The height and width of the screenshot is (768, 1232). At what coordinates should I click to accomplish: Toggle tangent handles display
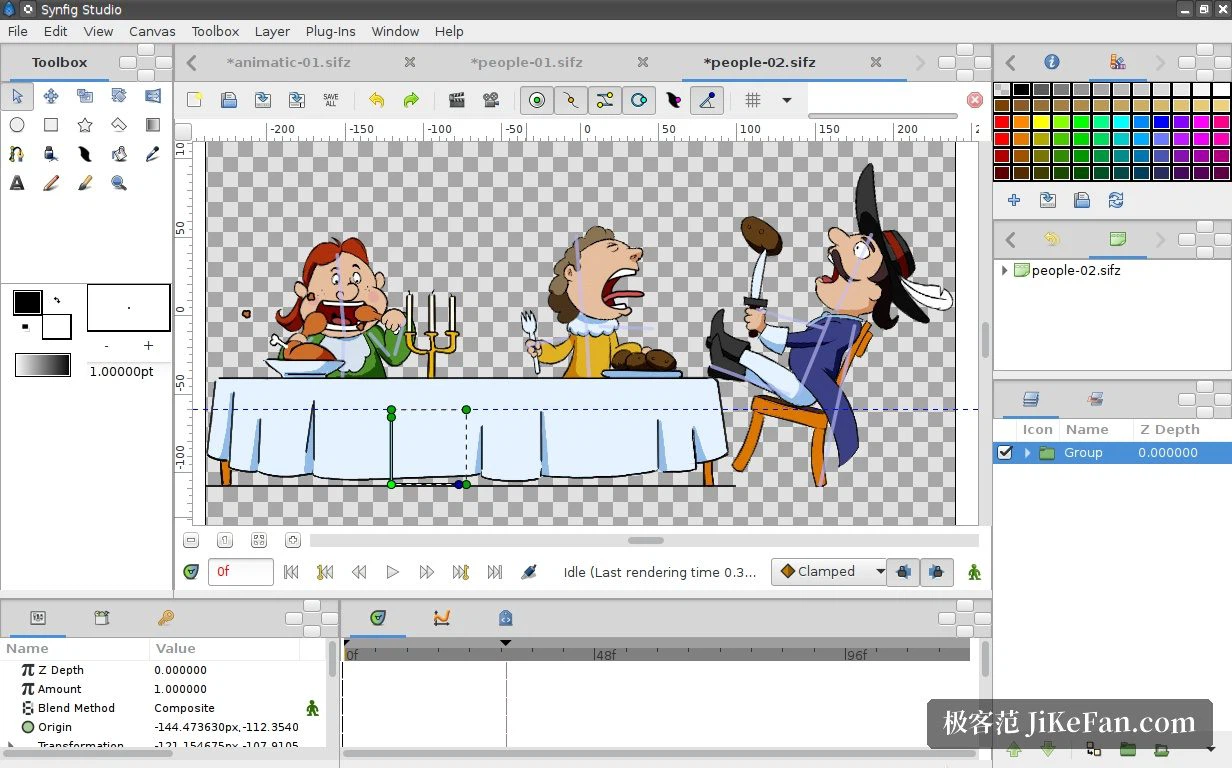(605, 100)
